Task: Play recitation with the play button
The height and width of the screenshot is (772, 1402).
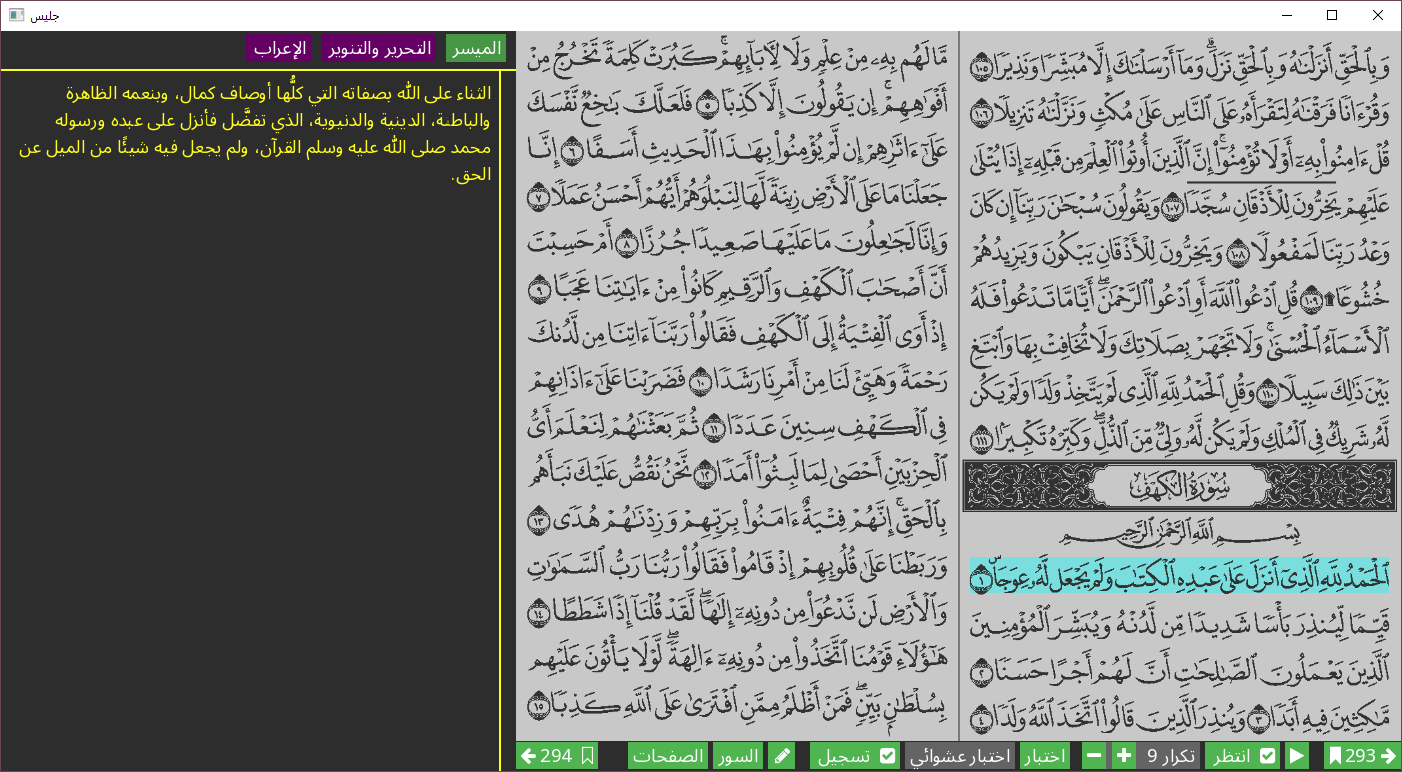Action: 1297,756
